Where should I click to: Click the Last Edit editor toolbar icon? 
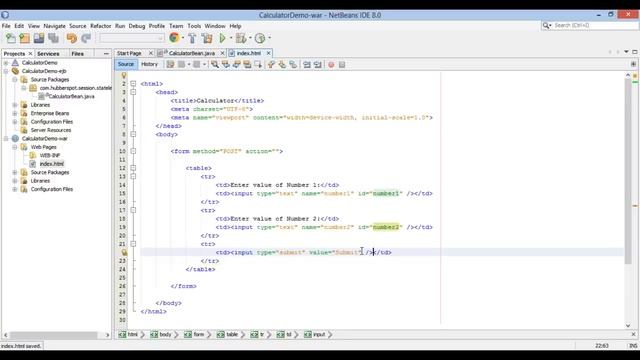170,64
